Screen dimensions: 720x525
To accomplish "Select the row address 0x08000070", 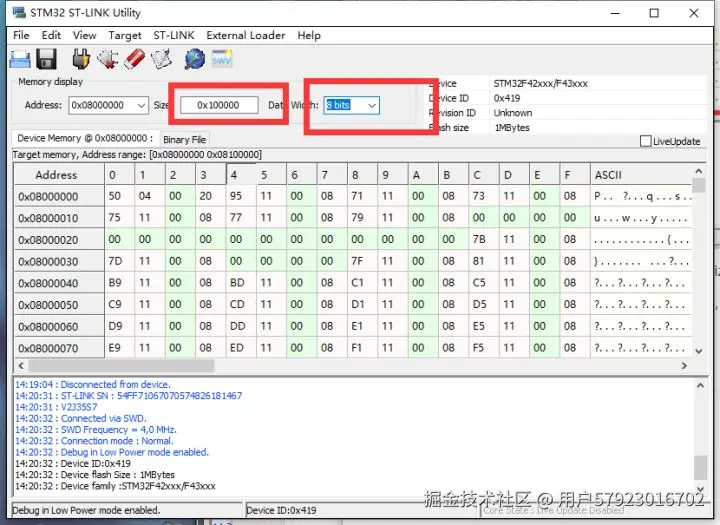I will 59,348.
